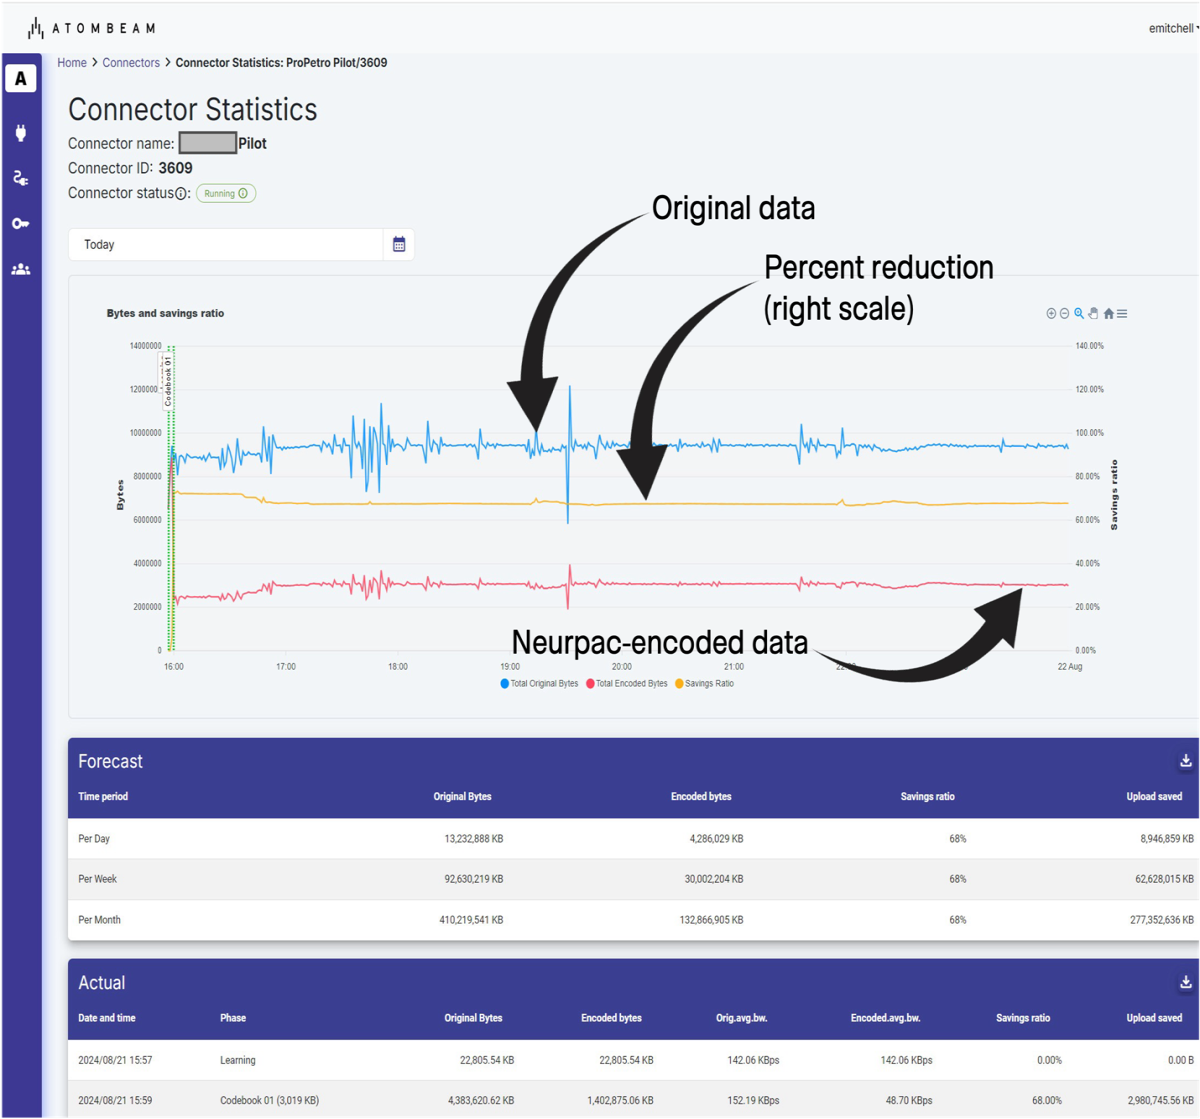Viewport: 1200px width, 1119px height.
Task: Toggle Total Original Bytes legend series
Action: [539, 684]
